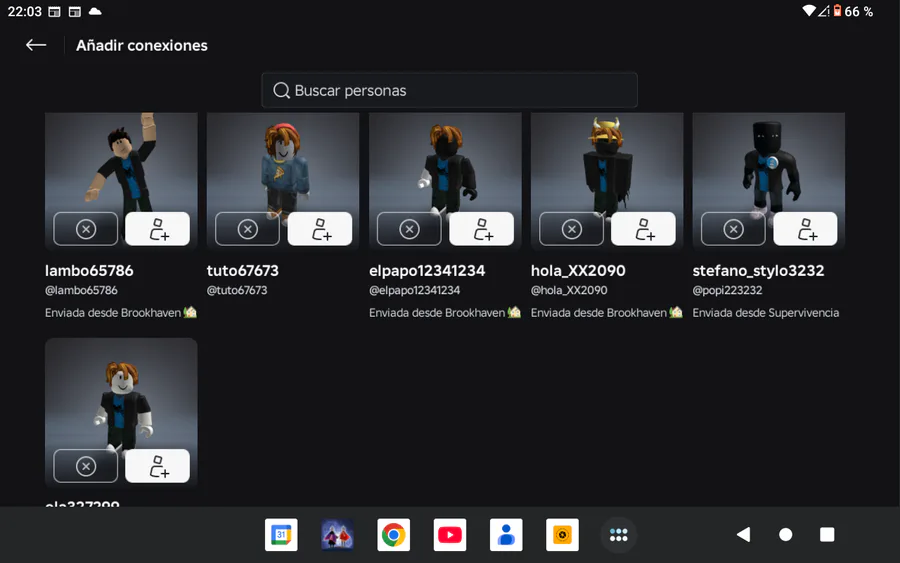Accept hola_XX2090's connection request
This screenshot has width=900, height=563.
coord(643,229)
